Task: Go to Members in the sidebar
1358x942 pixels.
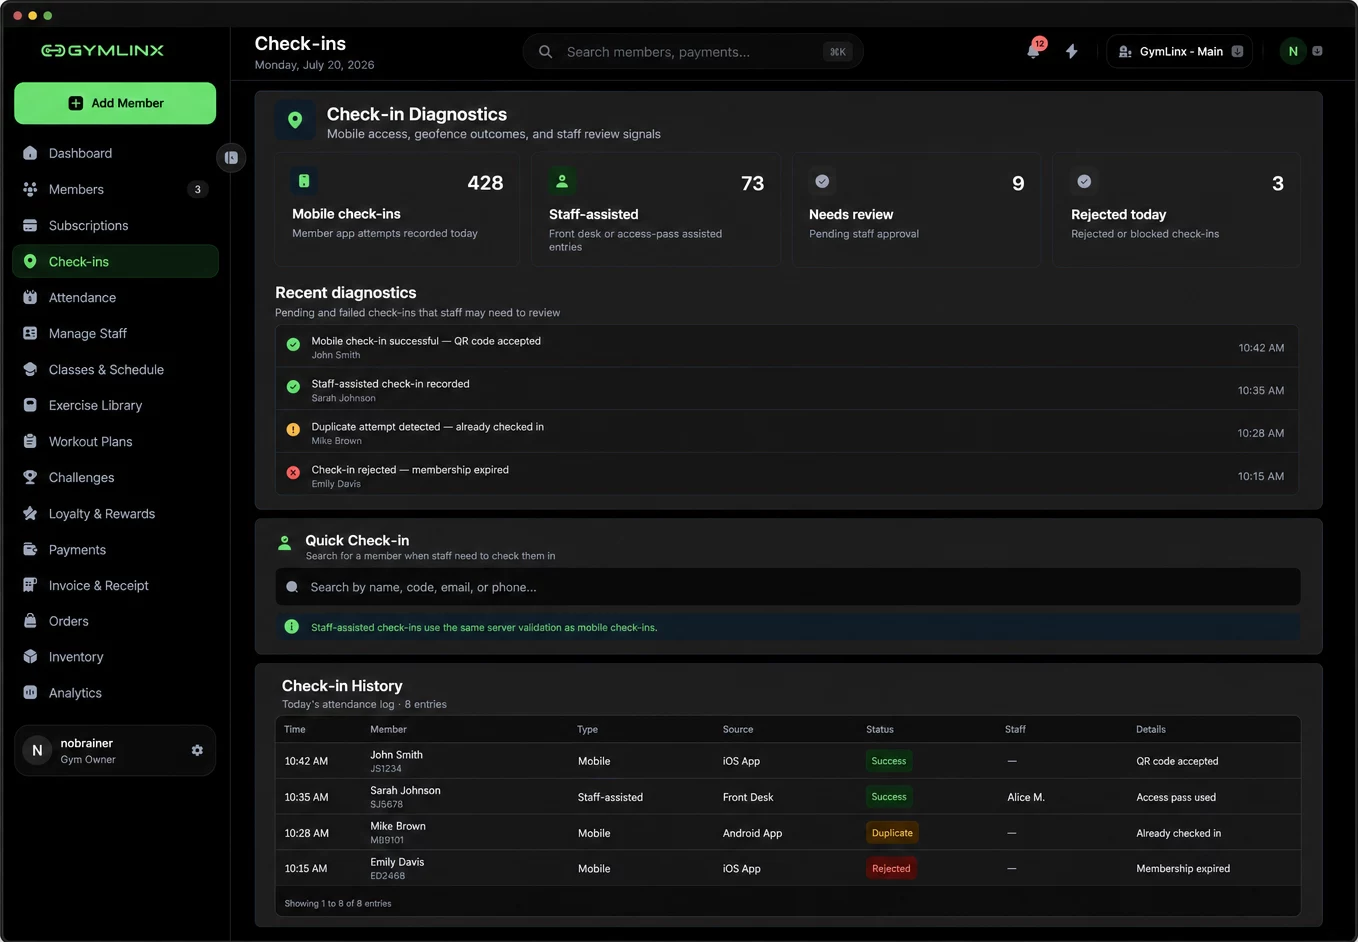Action: pos(115,189)
